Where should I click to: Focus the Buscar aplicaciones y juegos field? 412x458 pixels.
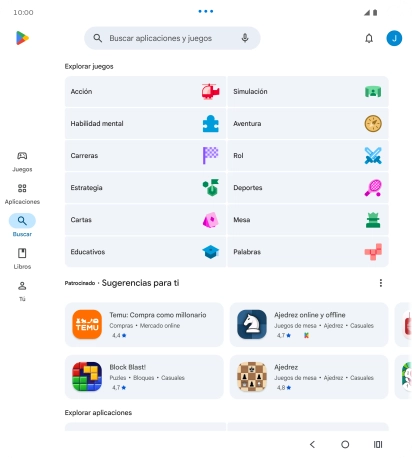(x=172, y=38)
